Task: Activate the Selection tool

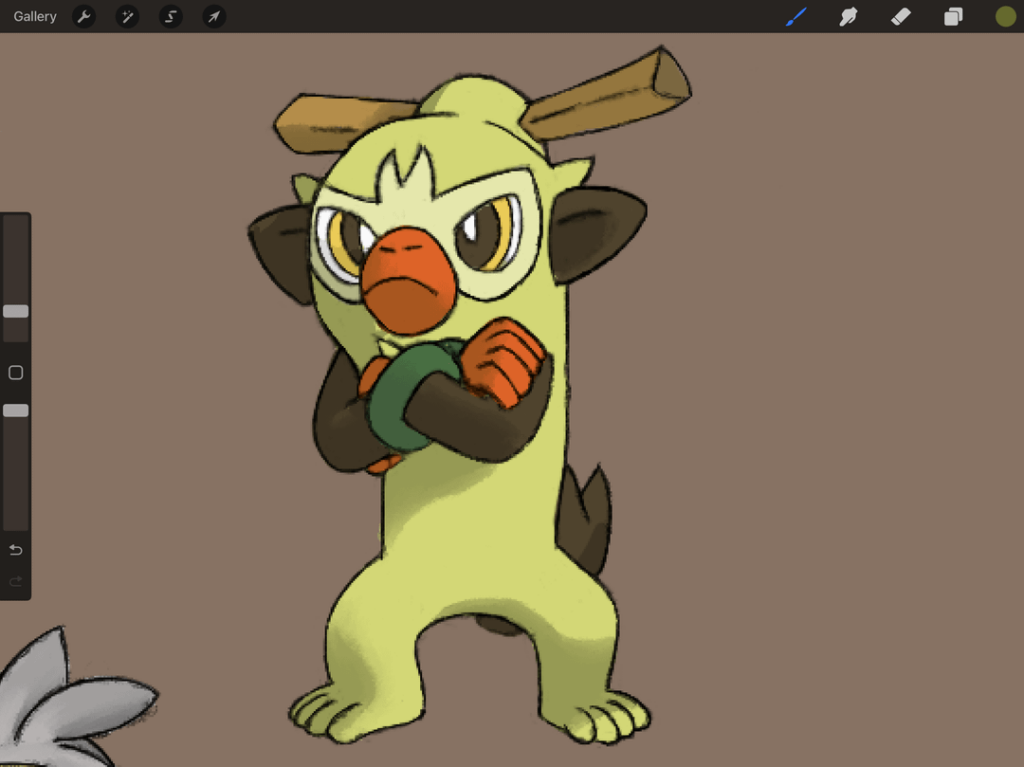Action: tap(170, 16)
